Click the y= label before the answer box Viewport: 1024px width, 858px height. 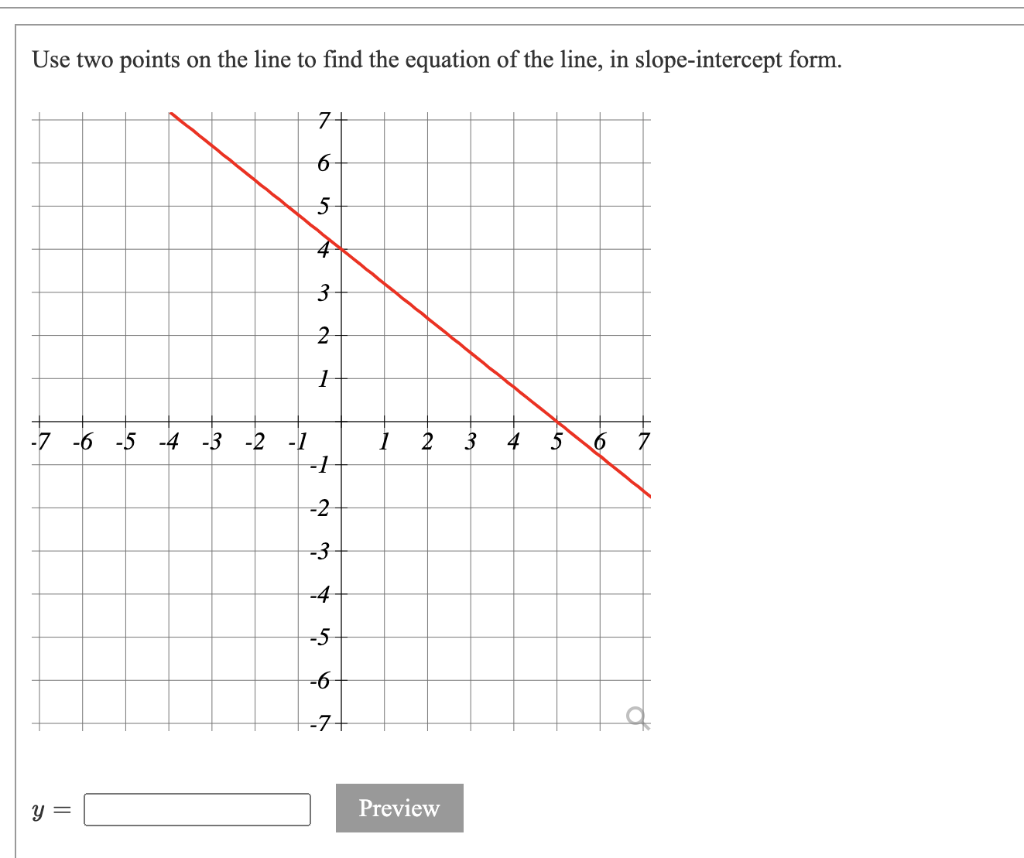click(x=49, y=807)
